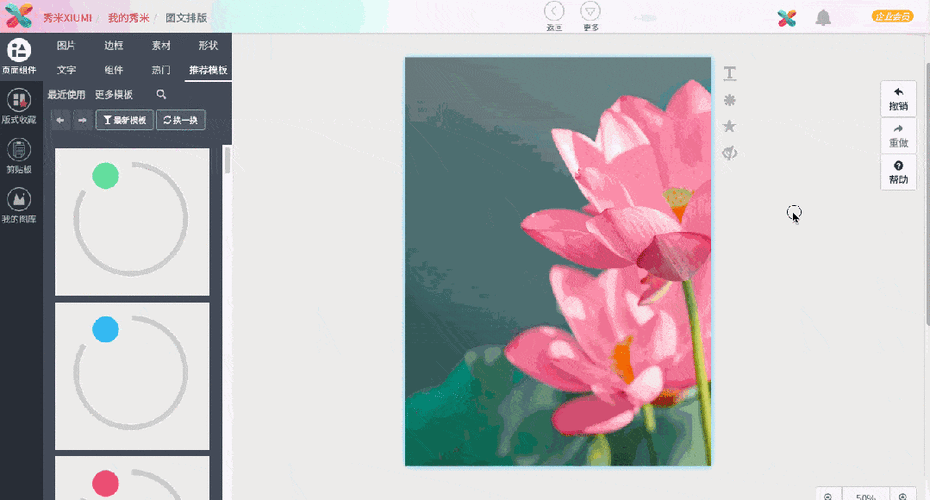
Task: Choose the red dot circle template
Action: tap(132, 478)
